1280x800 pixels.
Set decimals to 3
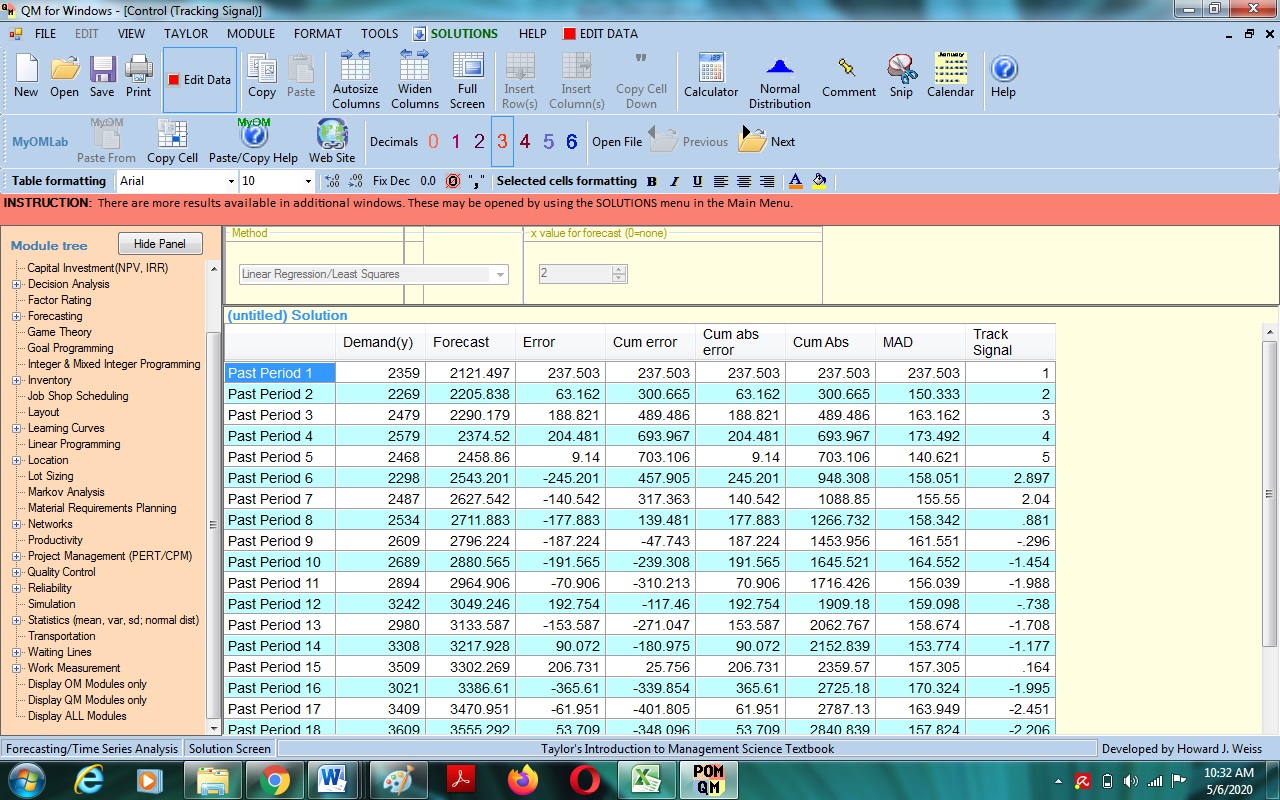click(502, 142)
